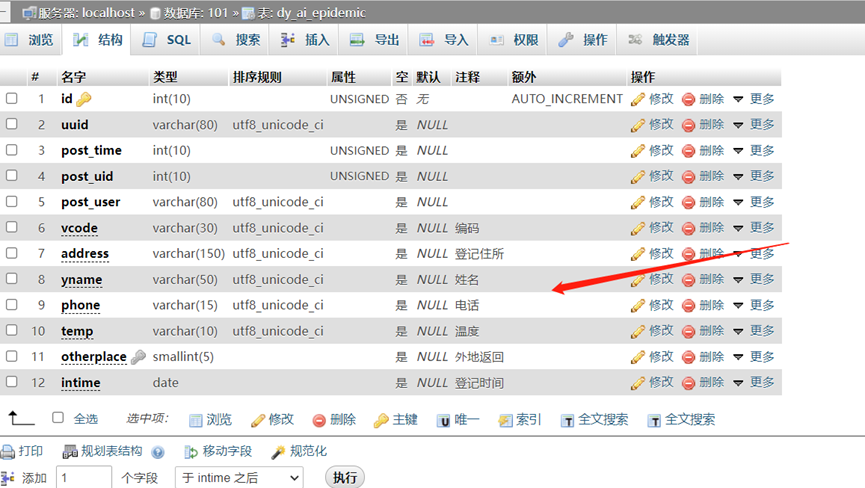Click the 规范化 normalize icon
Image resolution: width=865 pixels, height=488 pixels.
click(x=278, y=452)
